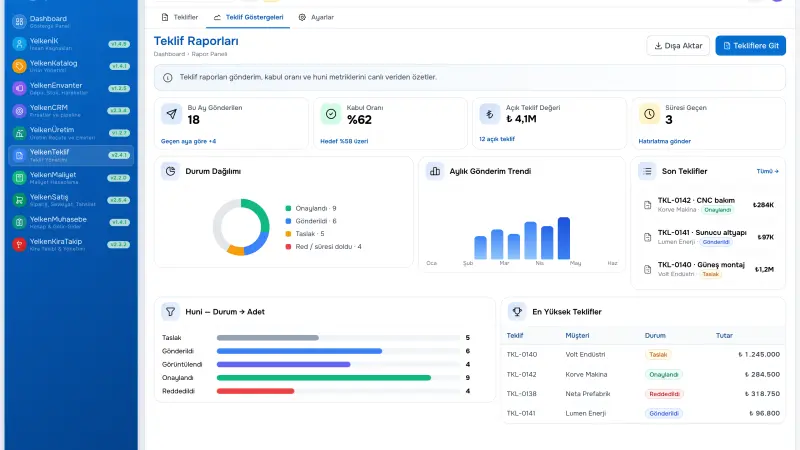This screenshot has width=800, height=450.
Task: Click the Hedef %58 üzeri link
Action: pyautogui.click(x=344, y=141)
